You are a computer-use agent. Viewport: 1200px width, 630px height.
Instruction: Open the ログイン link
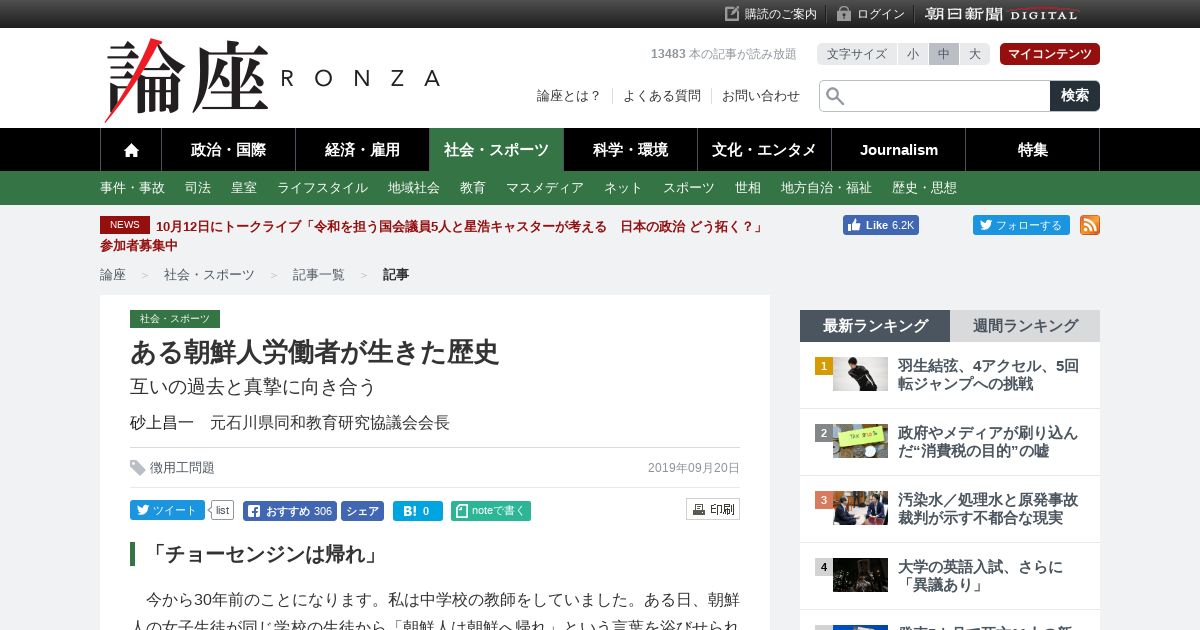(871, 14)
